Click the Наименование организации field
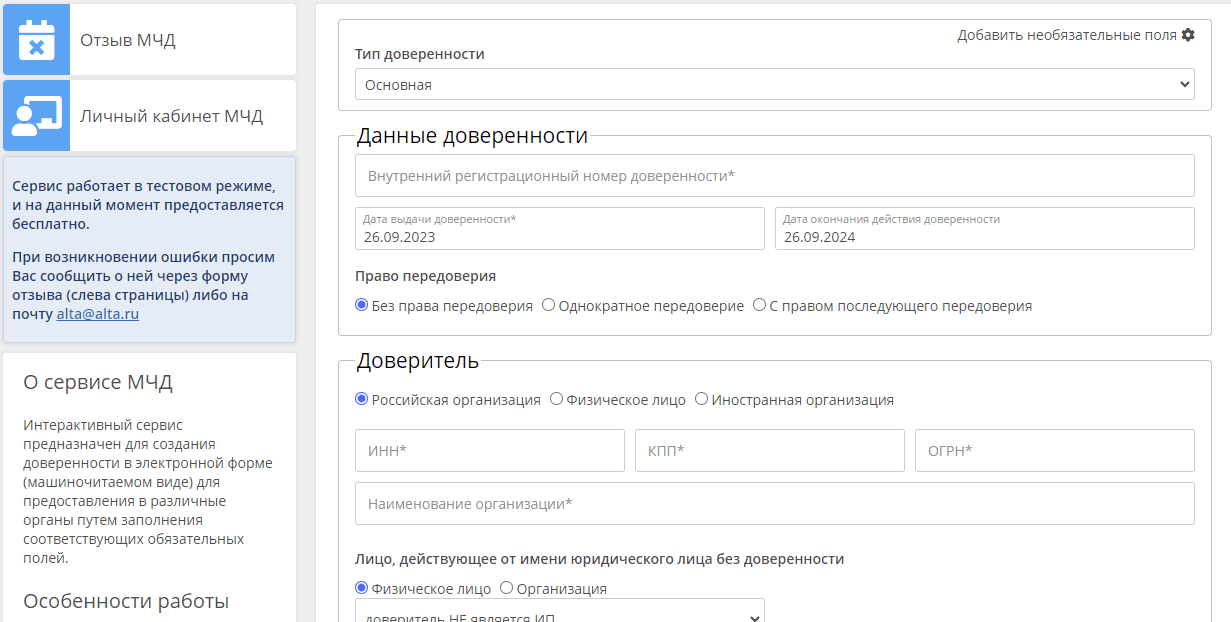The width and height of the screenshot is (1231, 622). tap(774, 504)
